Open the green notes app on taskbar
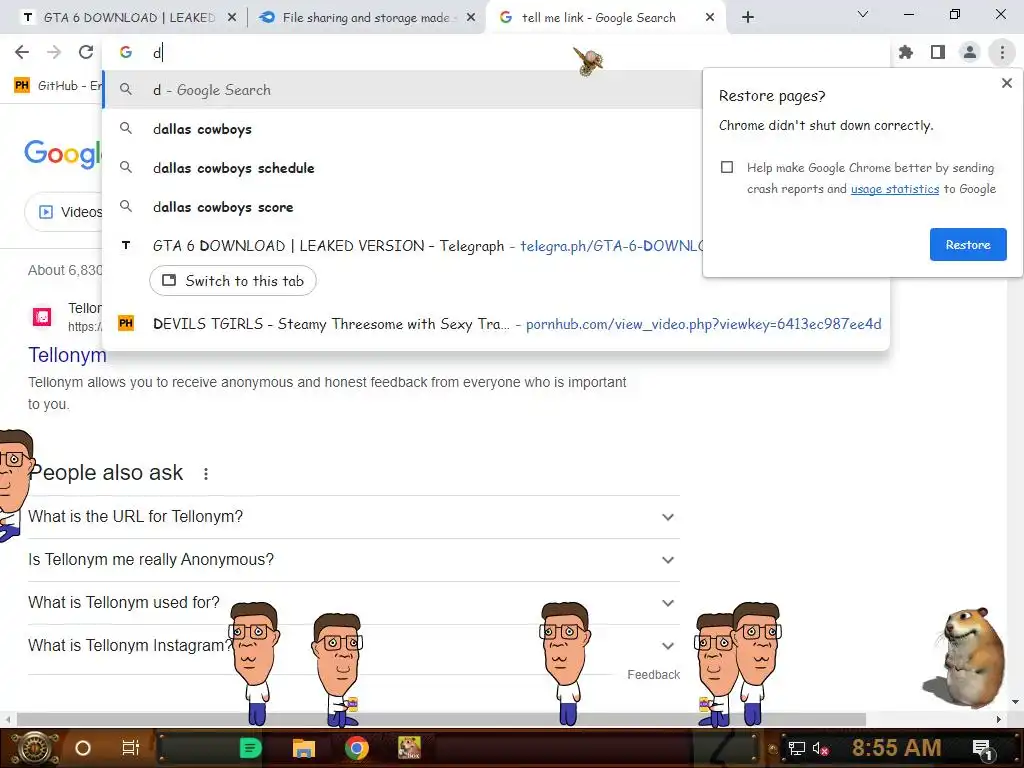Screen dimensions: 1024x768 pos(250,748)
